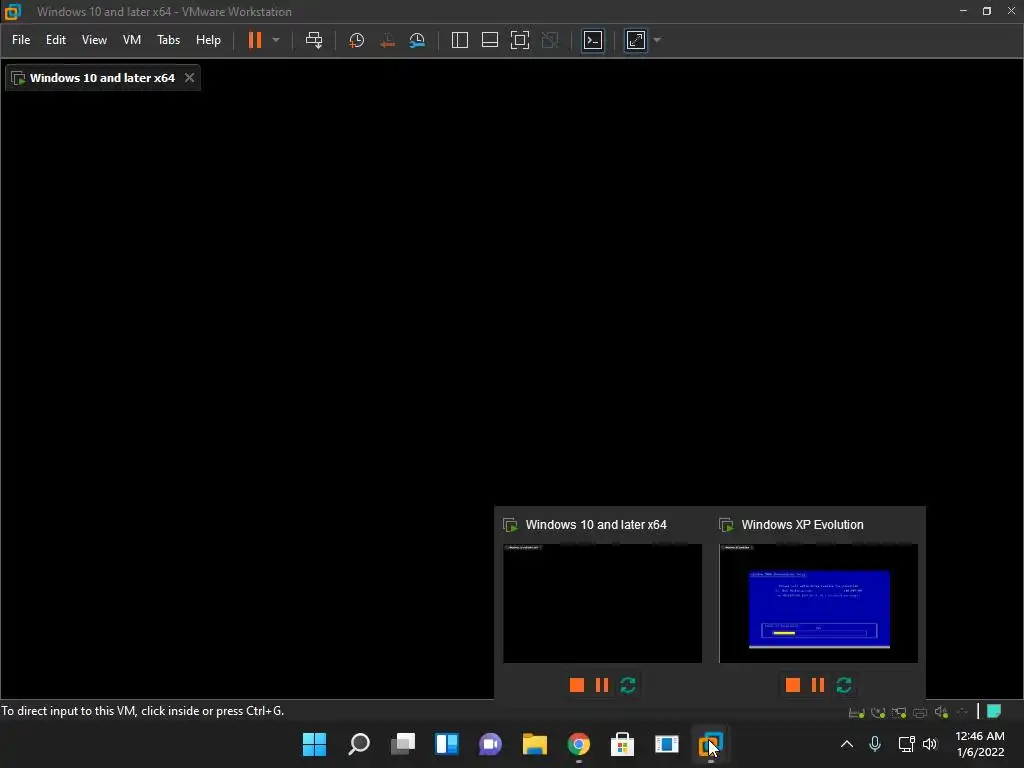Pause the Windows 10 VM from its preview
1024x768 pixels.
(602, 684)
